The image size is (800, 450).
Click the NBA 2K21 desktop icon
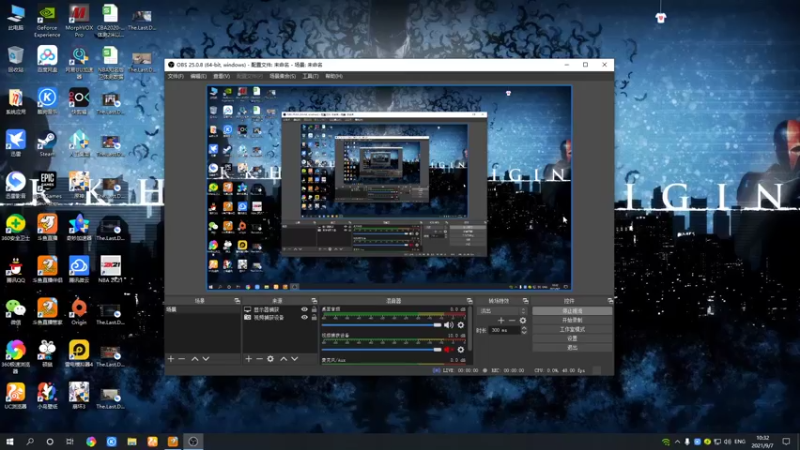pyautogui.click(x=110, y=269)
